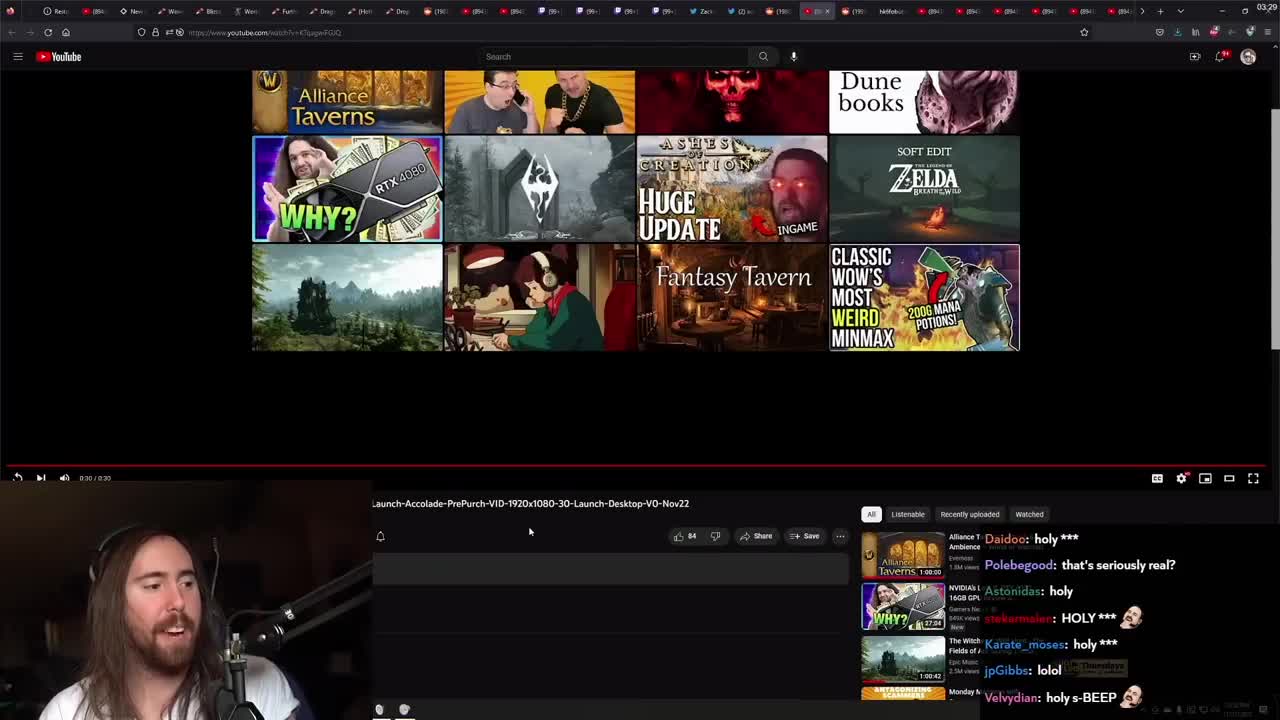Close the active YouTube tab
This screenshot has height=720, width=1280.
point(827,11)
